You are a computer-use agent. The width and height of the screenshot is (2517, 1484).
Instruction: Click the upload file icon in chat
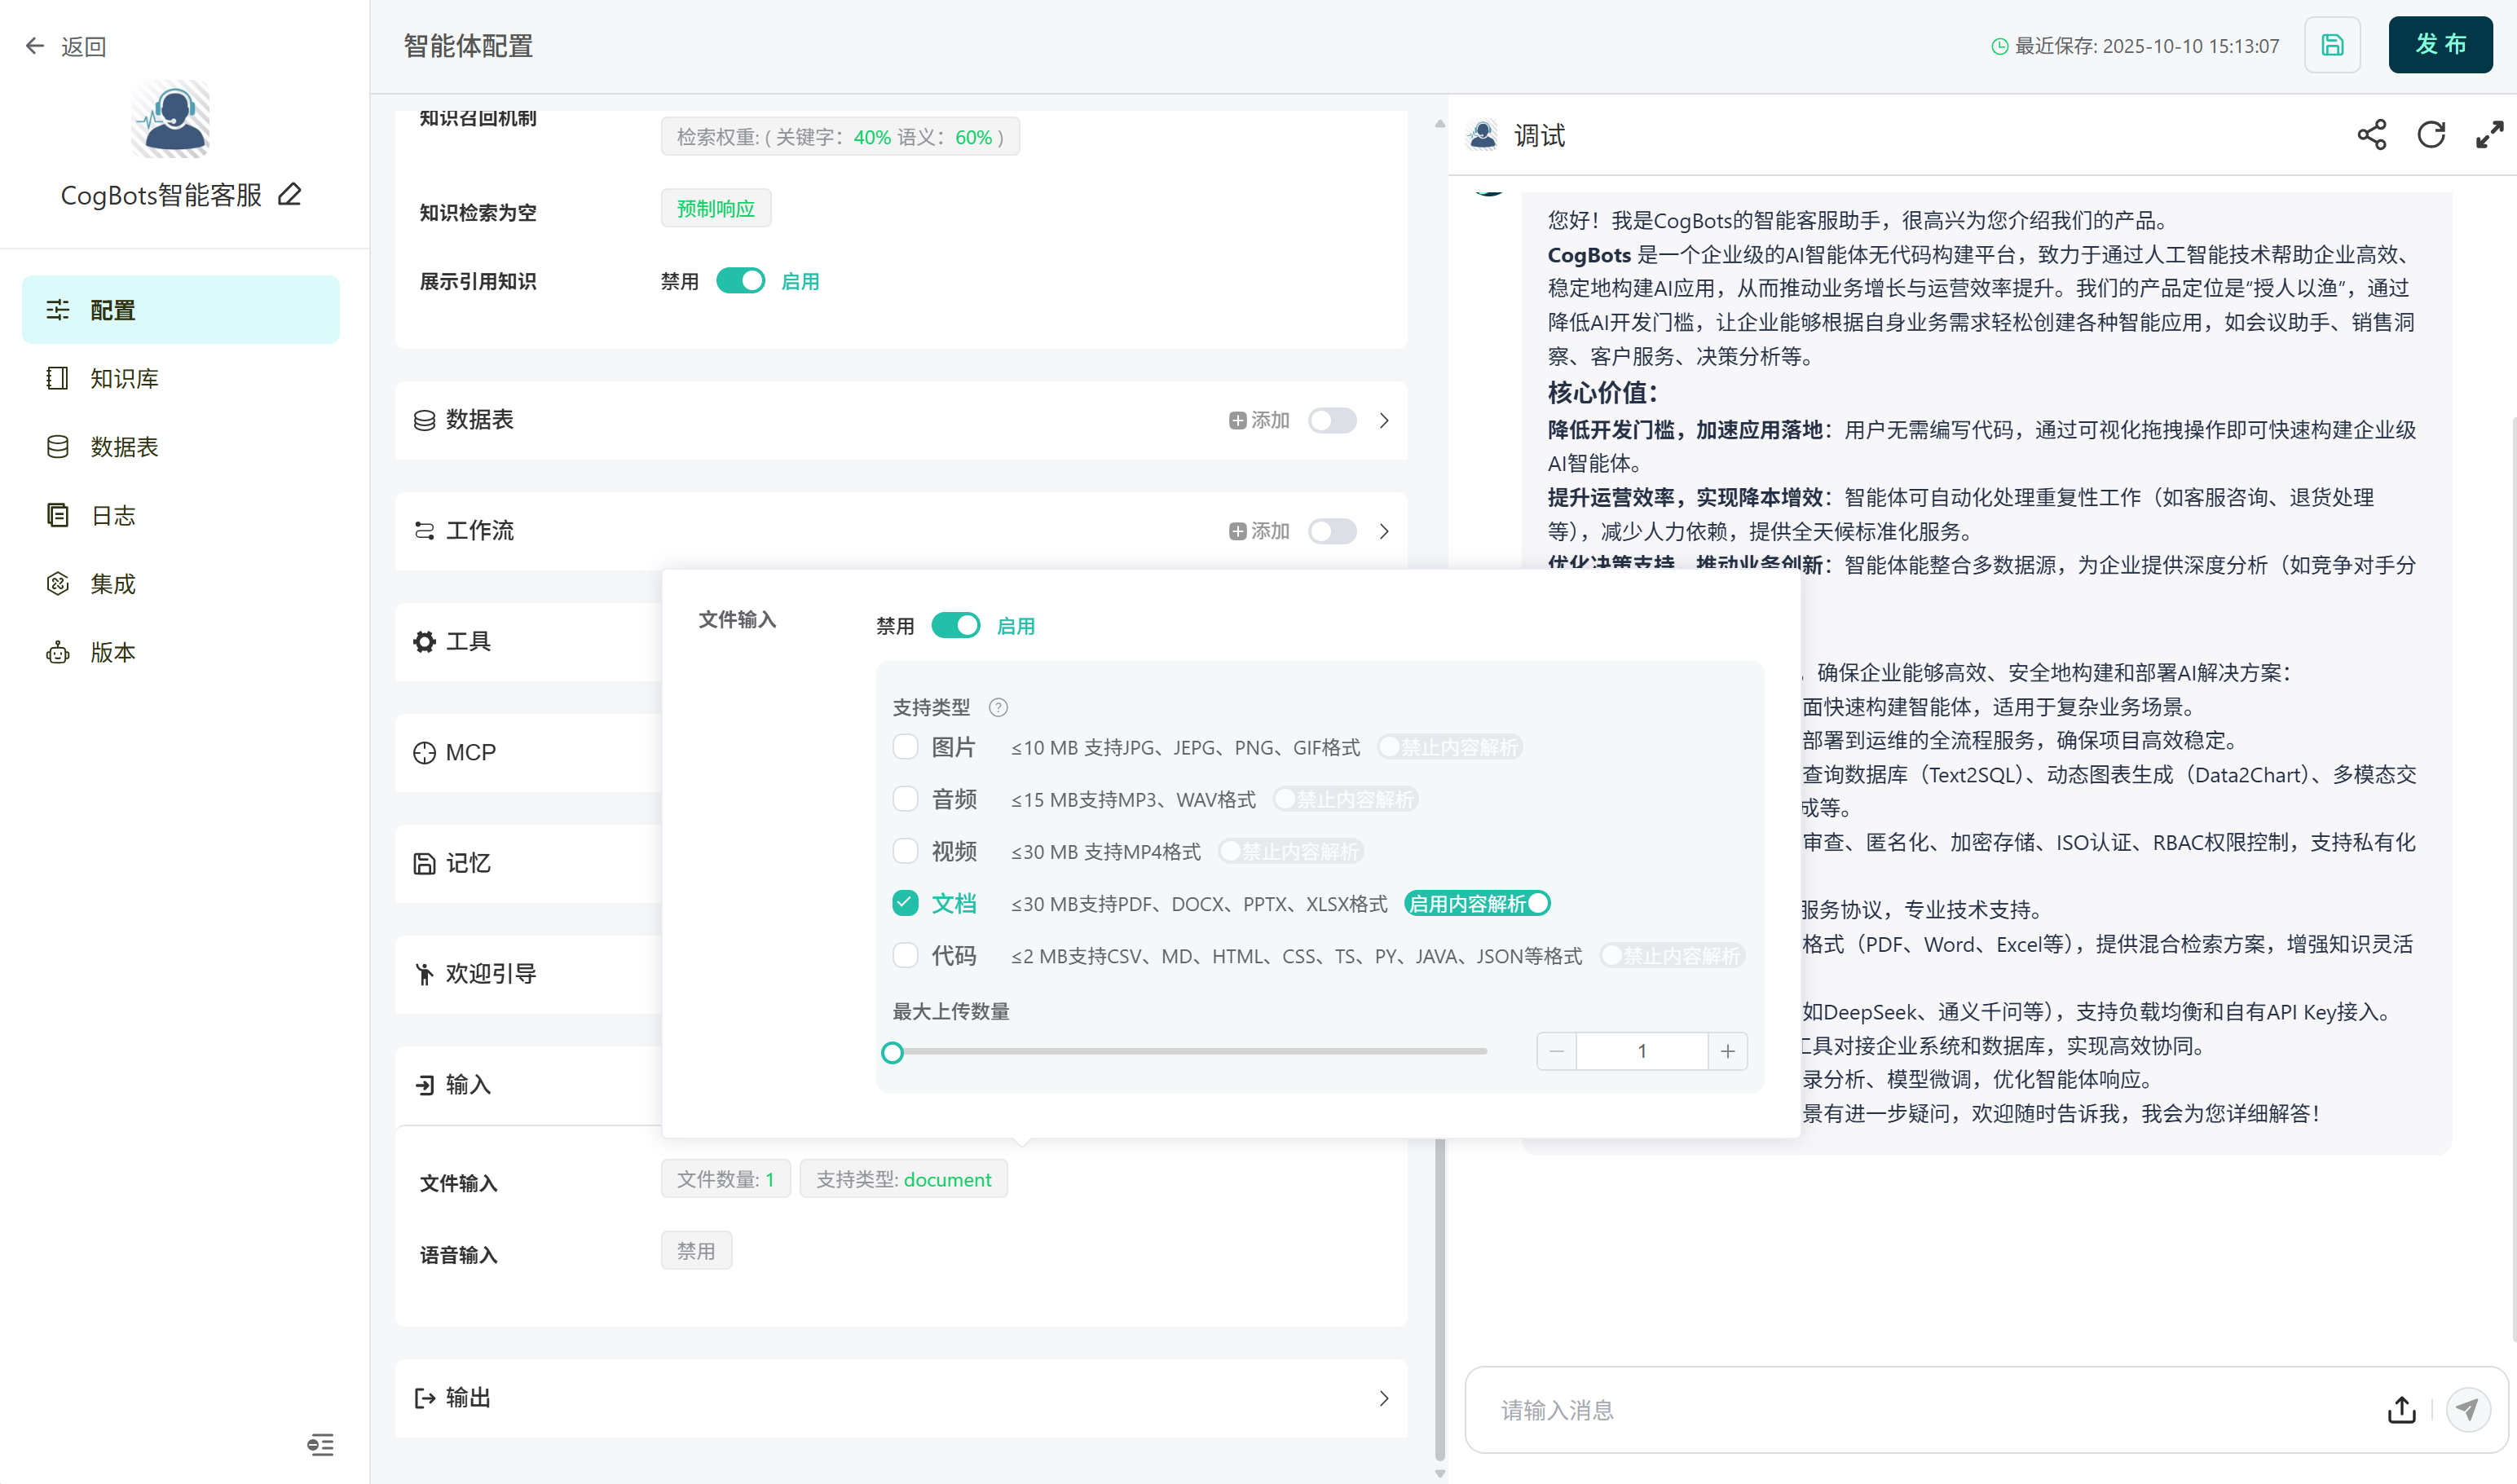point(2402,1410)
